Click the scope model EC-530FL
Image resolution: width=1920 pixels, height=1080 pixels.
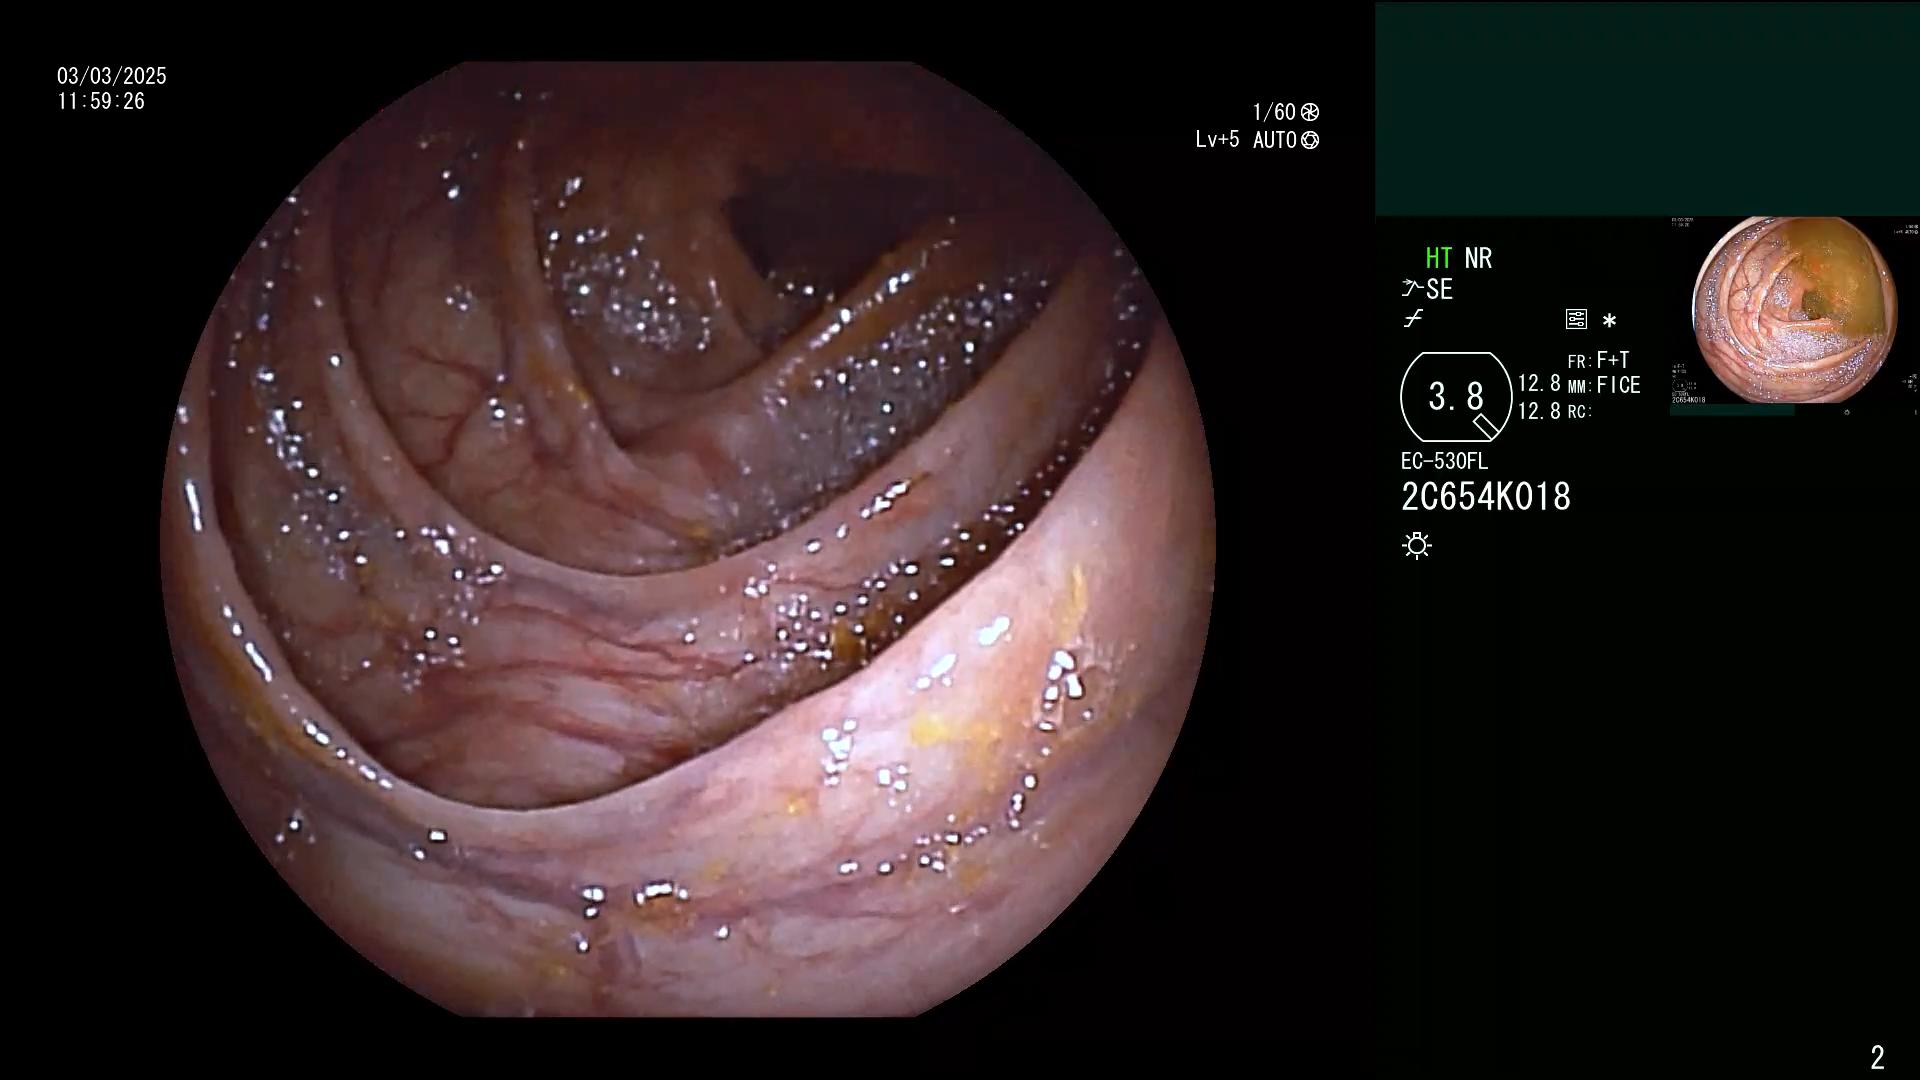click(x=1444, y=462)
